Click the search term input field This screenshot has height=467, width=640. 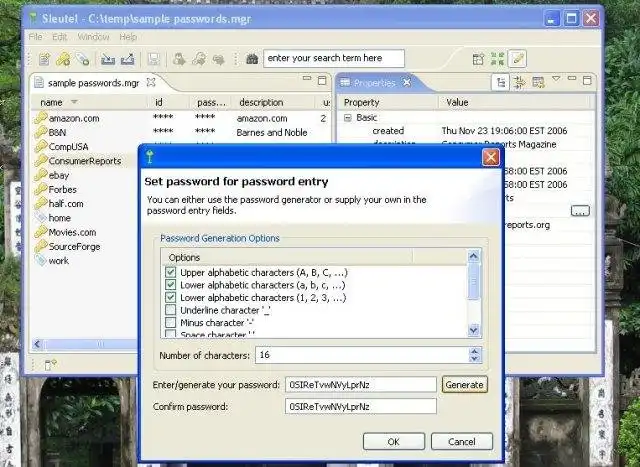pos(334,58)
